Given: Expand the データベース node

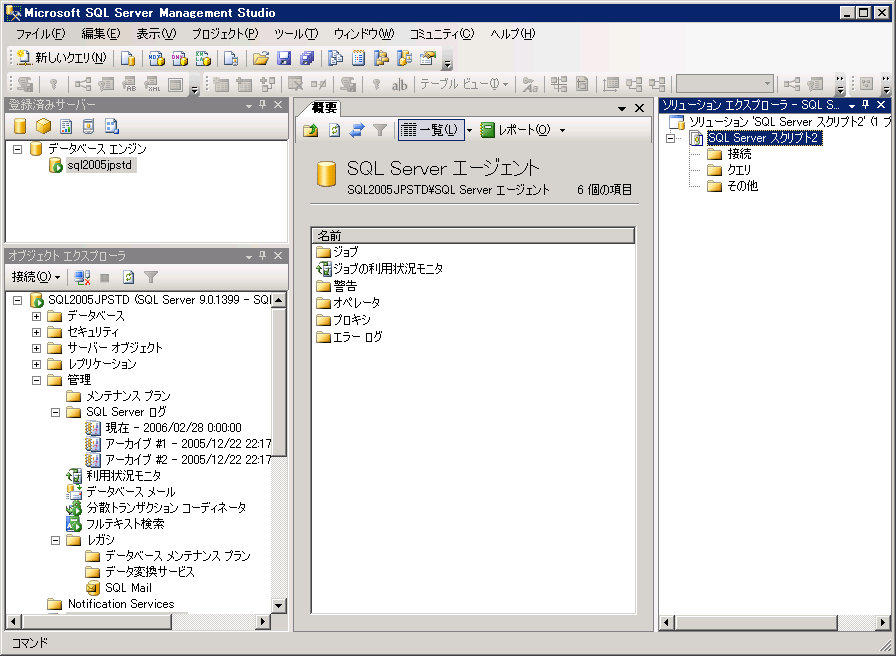Looking at the screenshot, I should click(37, 316).
